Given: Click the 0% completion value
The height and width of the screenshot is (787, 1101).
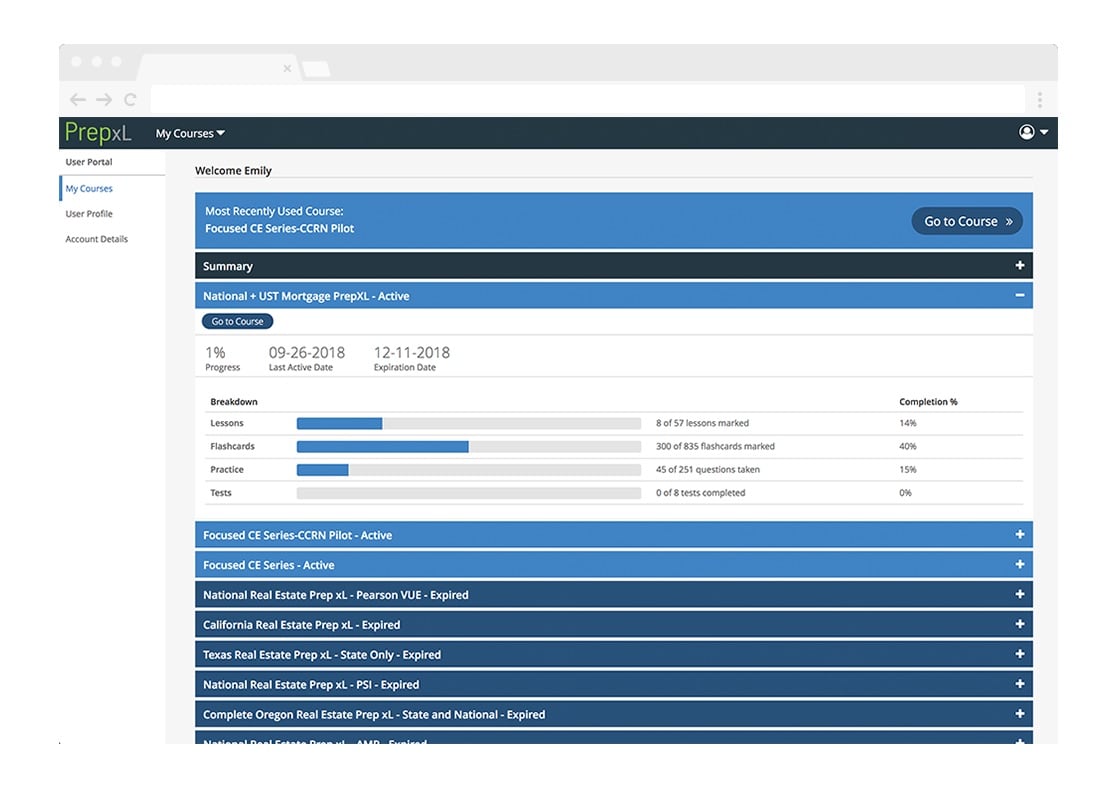Looking at the screenshot, I should [x=905, y=493].
